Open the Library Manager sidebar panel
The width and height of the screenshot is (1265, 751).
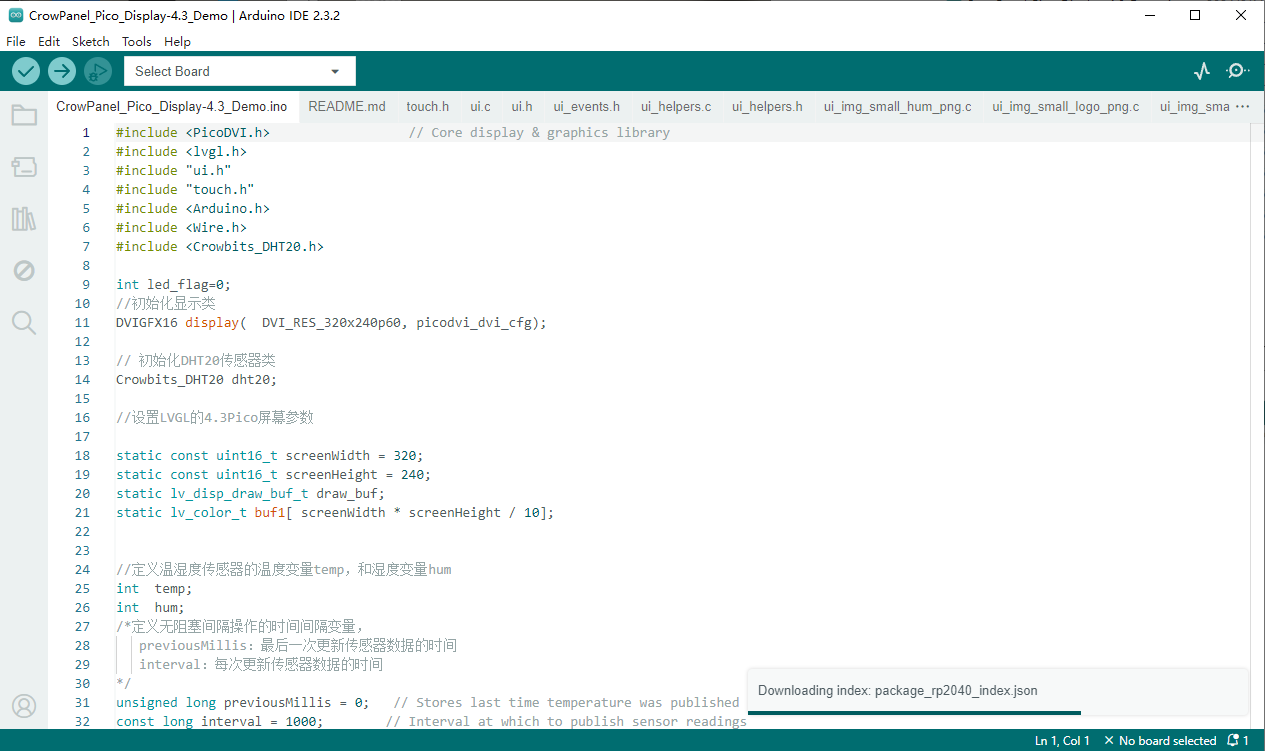tap(24, 219)
